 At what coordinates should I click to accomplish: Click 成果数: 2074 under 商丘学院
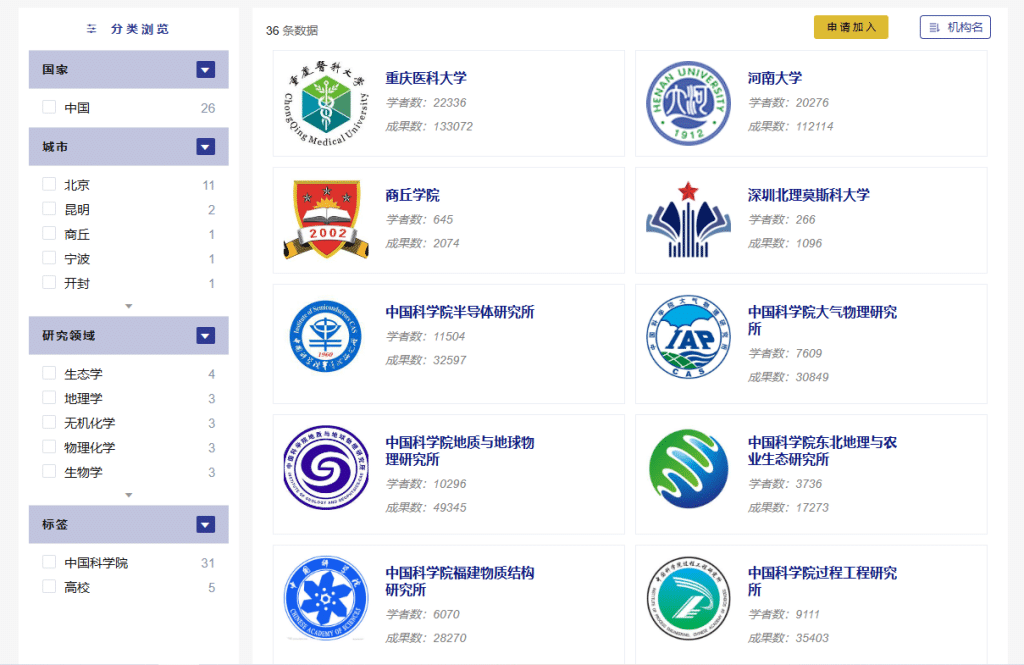[x=422, y=243]
